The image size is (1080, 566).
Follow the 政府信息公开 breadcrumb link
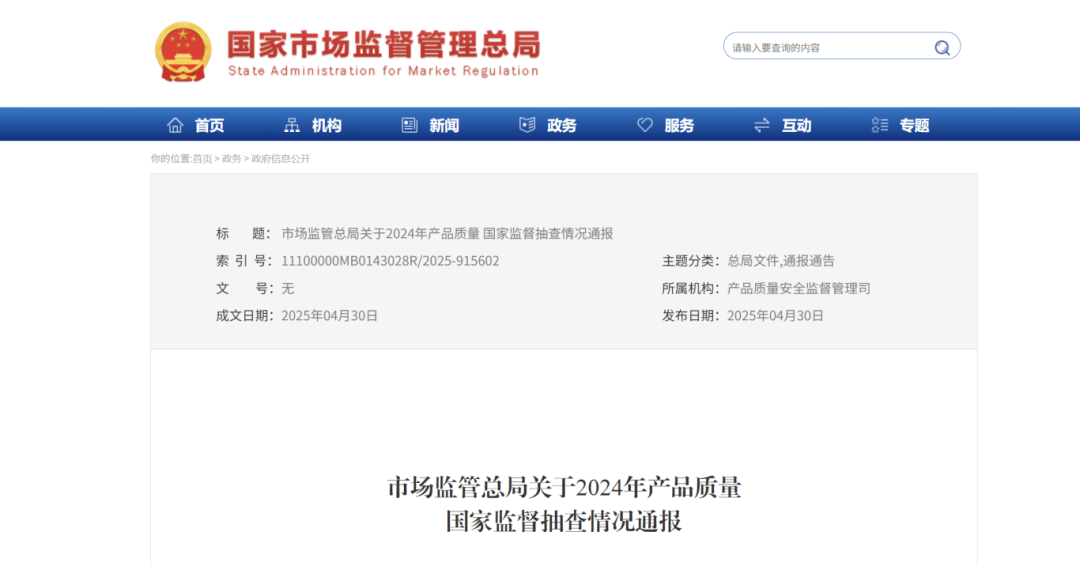pos(281,159)
